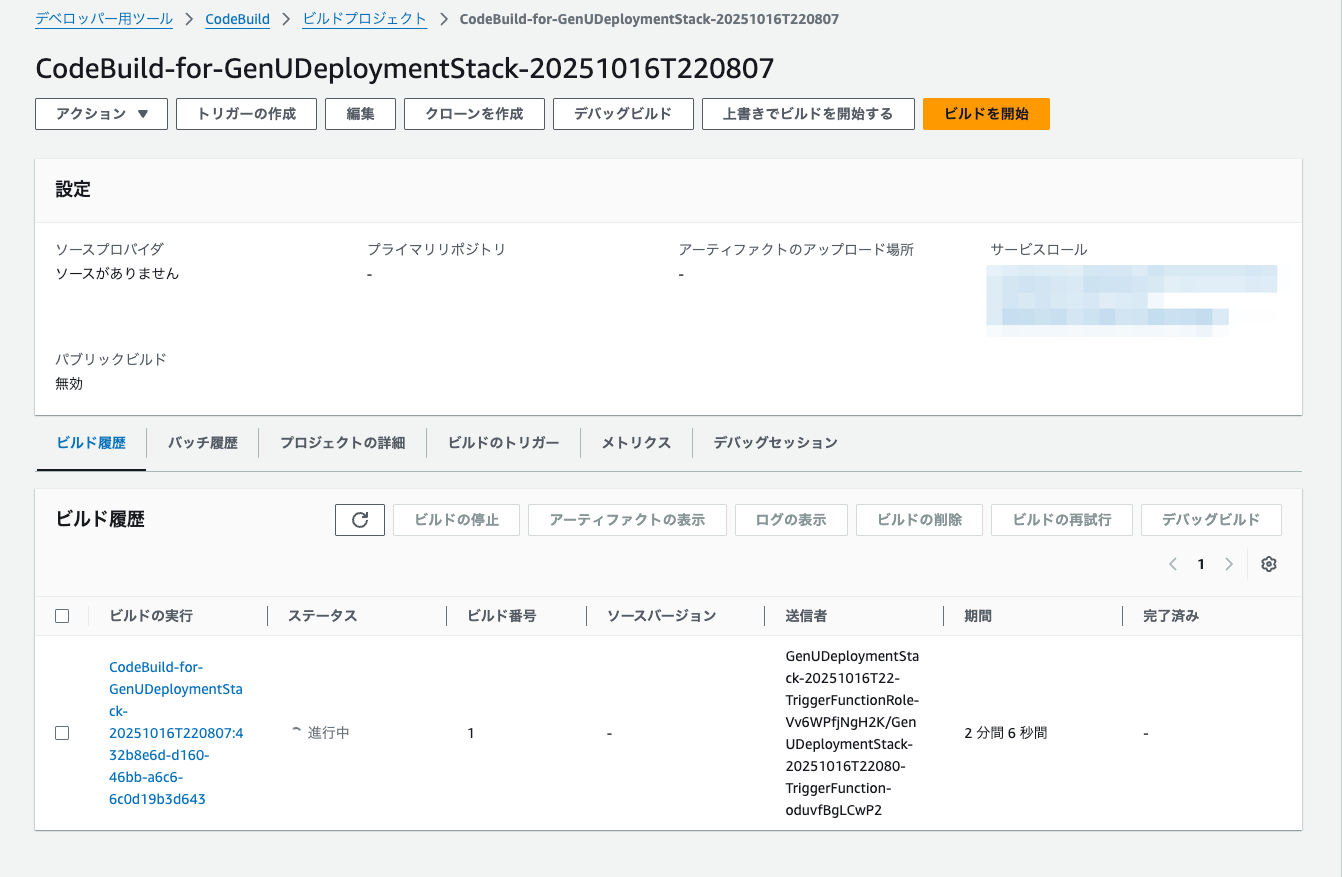Select the デバッグセッション tab
This screenshot has height=877, width=1342.
pyautogui.click(x=775, y=443)
